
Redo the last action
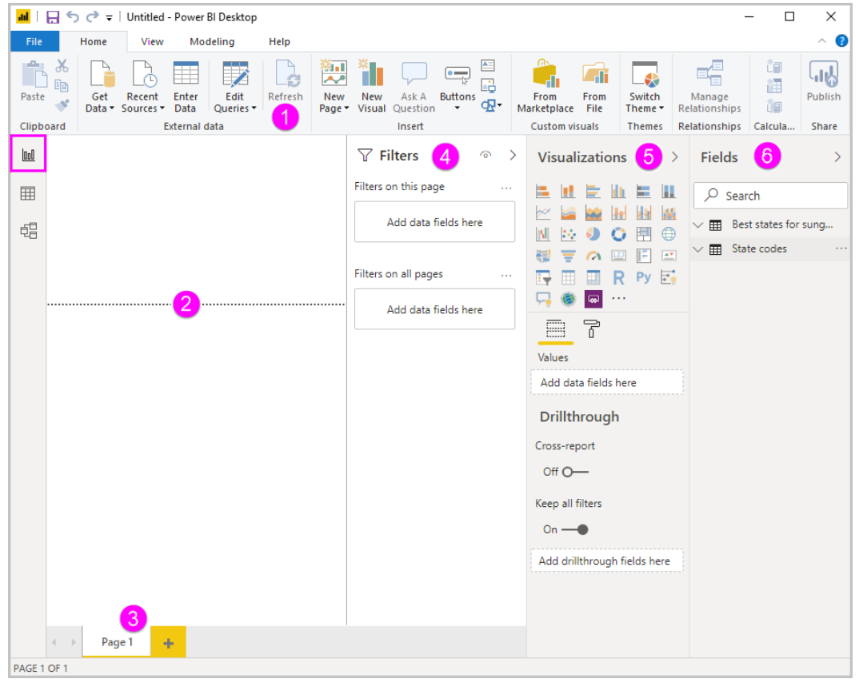pos(92,17)
